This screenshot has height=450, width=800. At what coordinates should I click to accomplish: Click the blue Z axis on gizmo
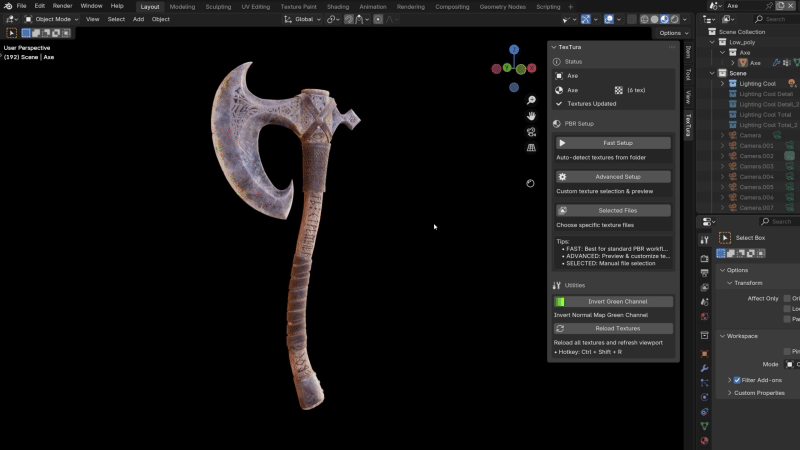click(514, 49)
